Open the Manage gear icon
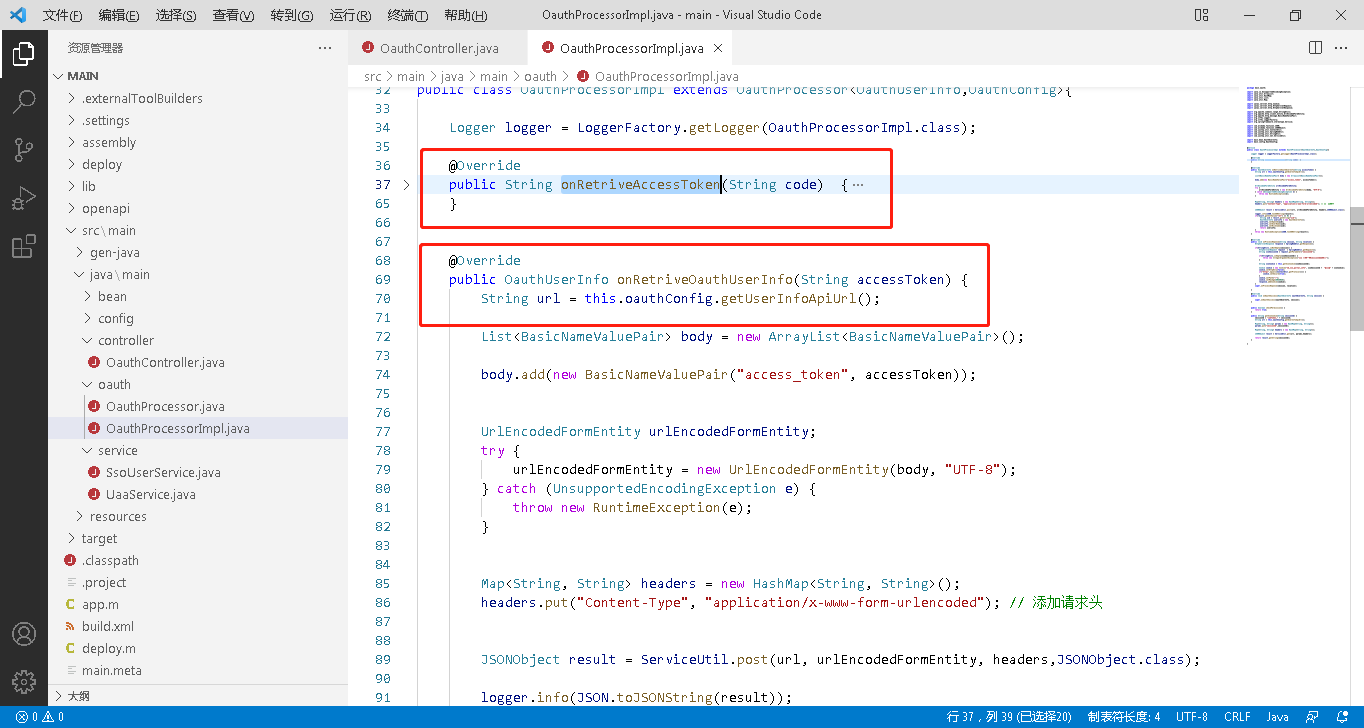The image size is (1364, 728). click(24, 681)
